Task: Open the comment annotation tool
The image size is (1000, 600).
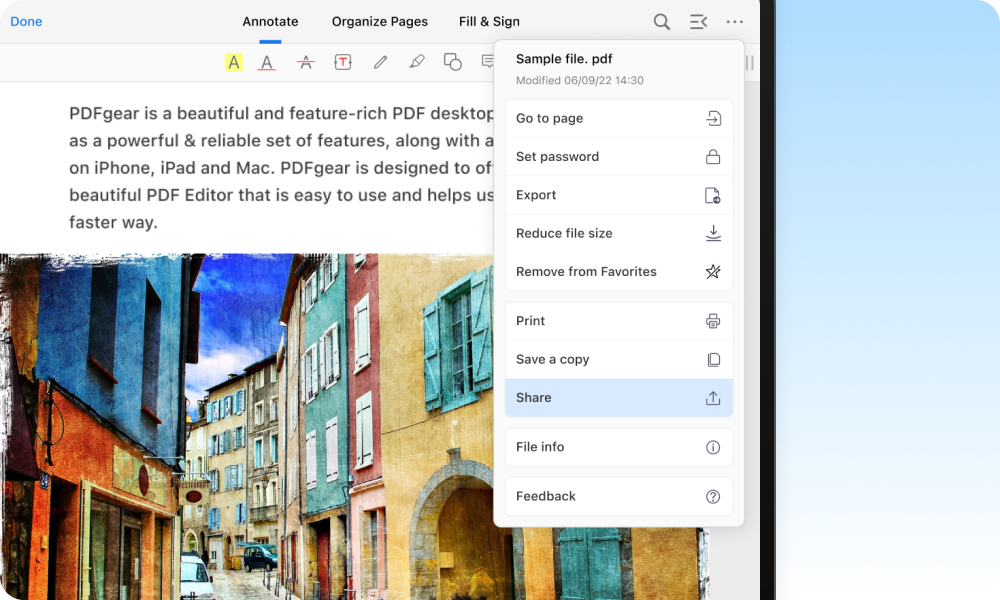Action: tap(487, 62)
